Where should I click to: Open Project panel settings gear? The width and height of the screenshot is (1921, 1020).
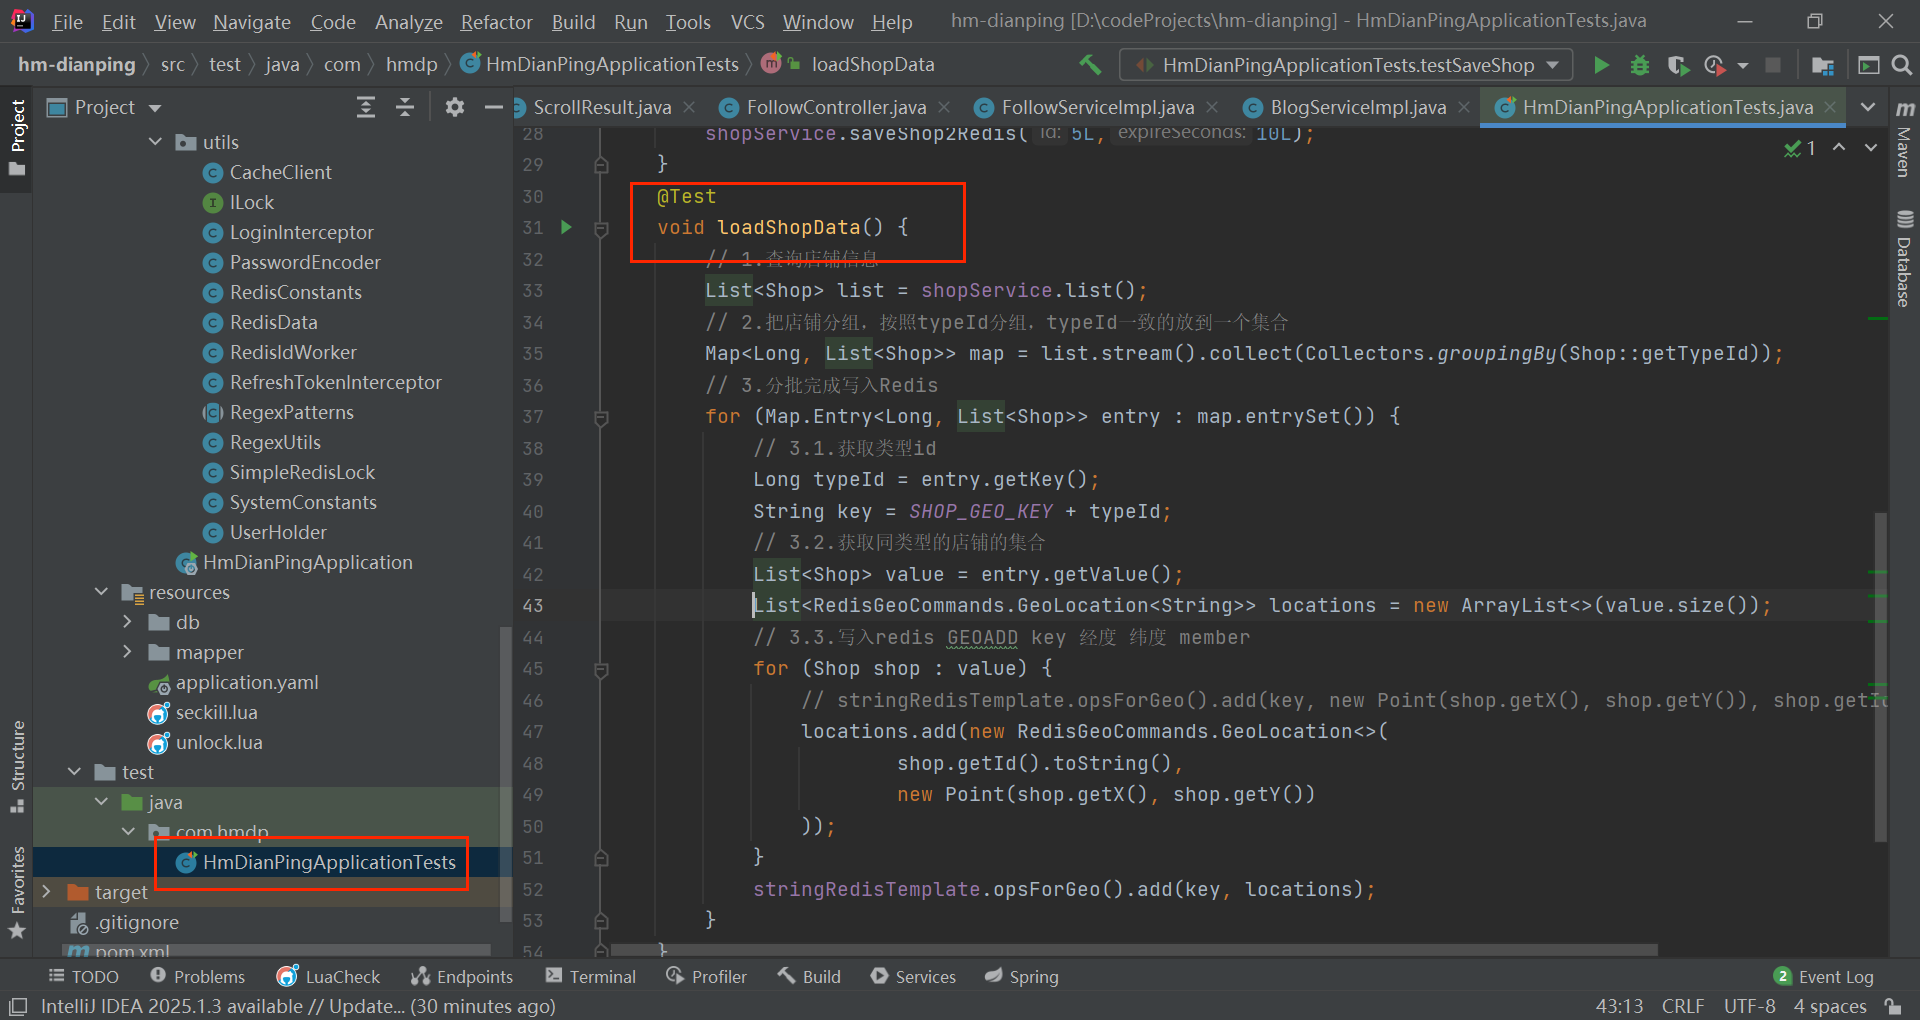coord(455,107)
